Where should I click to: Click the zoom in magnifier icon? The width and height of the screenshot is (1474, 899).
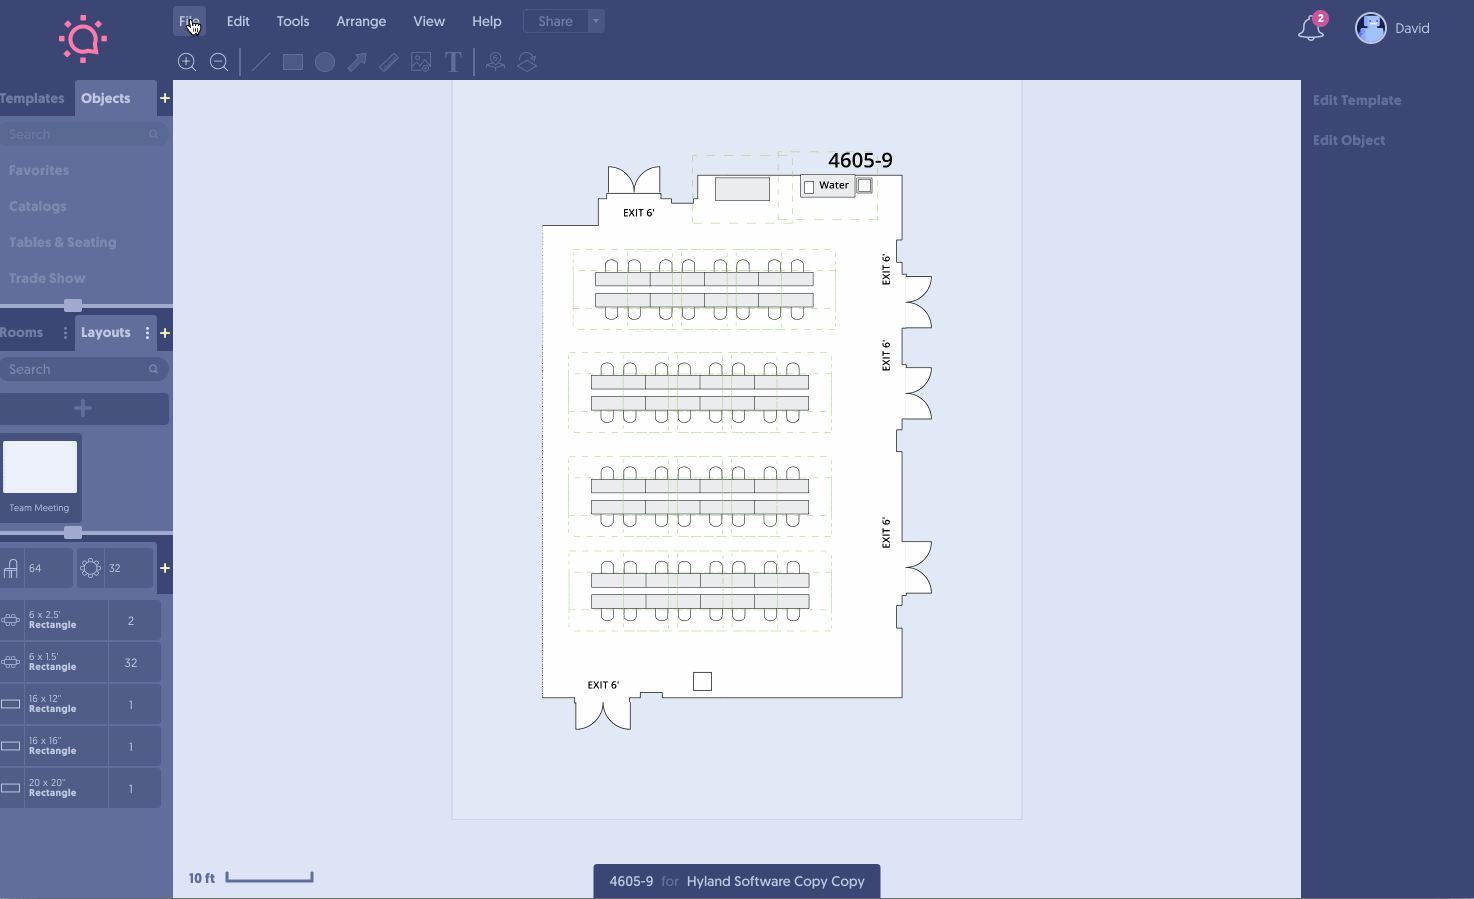click(187, 62)
